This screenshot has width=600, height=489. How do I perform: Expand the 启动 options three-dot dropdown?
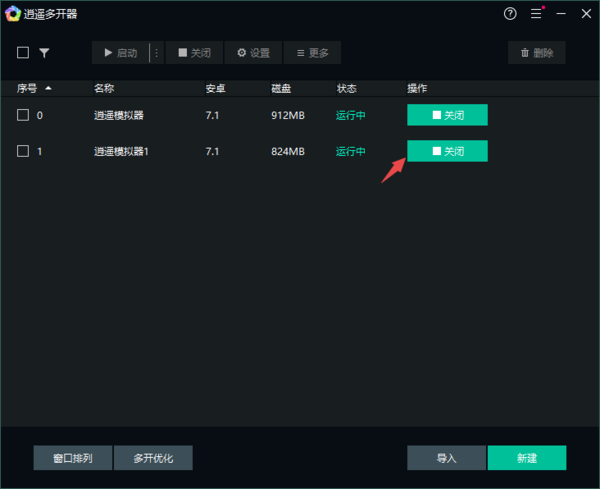click(x=156, y=53)
